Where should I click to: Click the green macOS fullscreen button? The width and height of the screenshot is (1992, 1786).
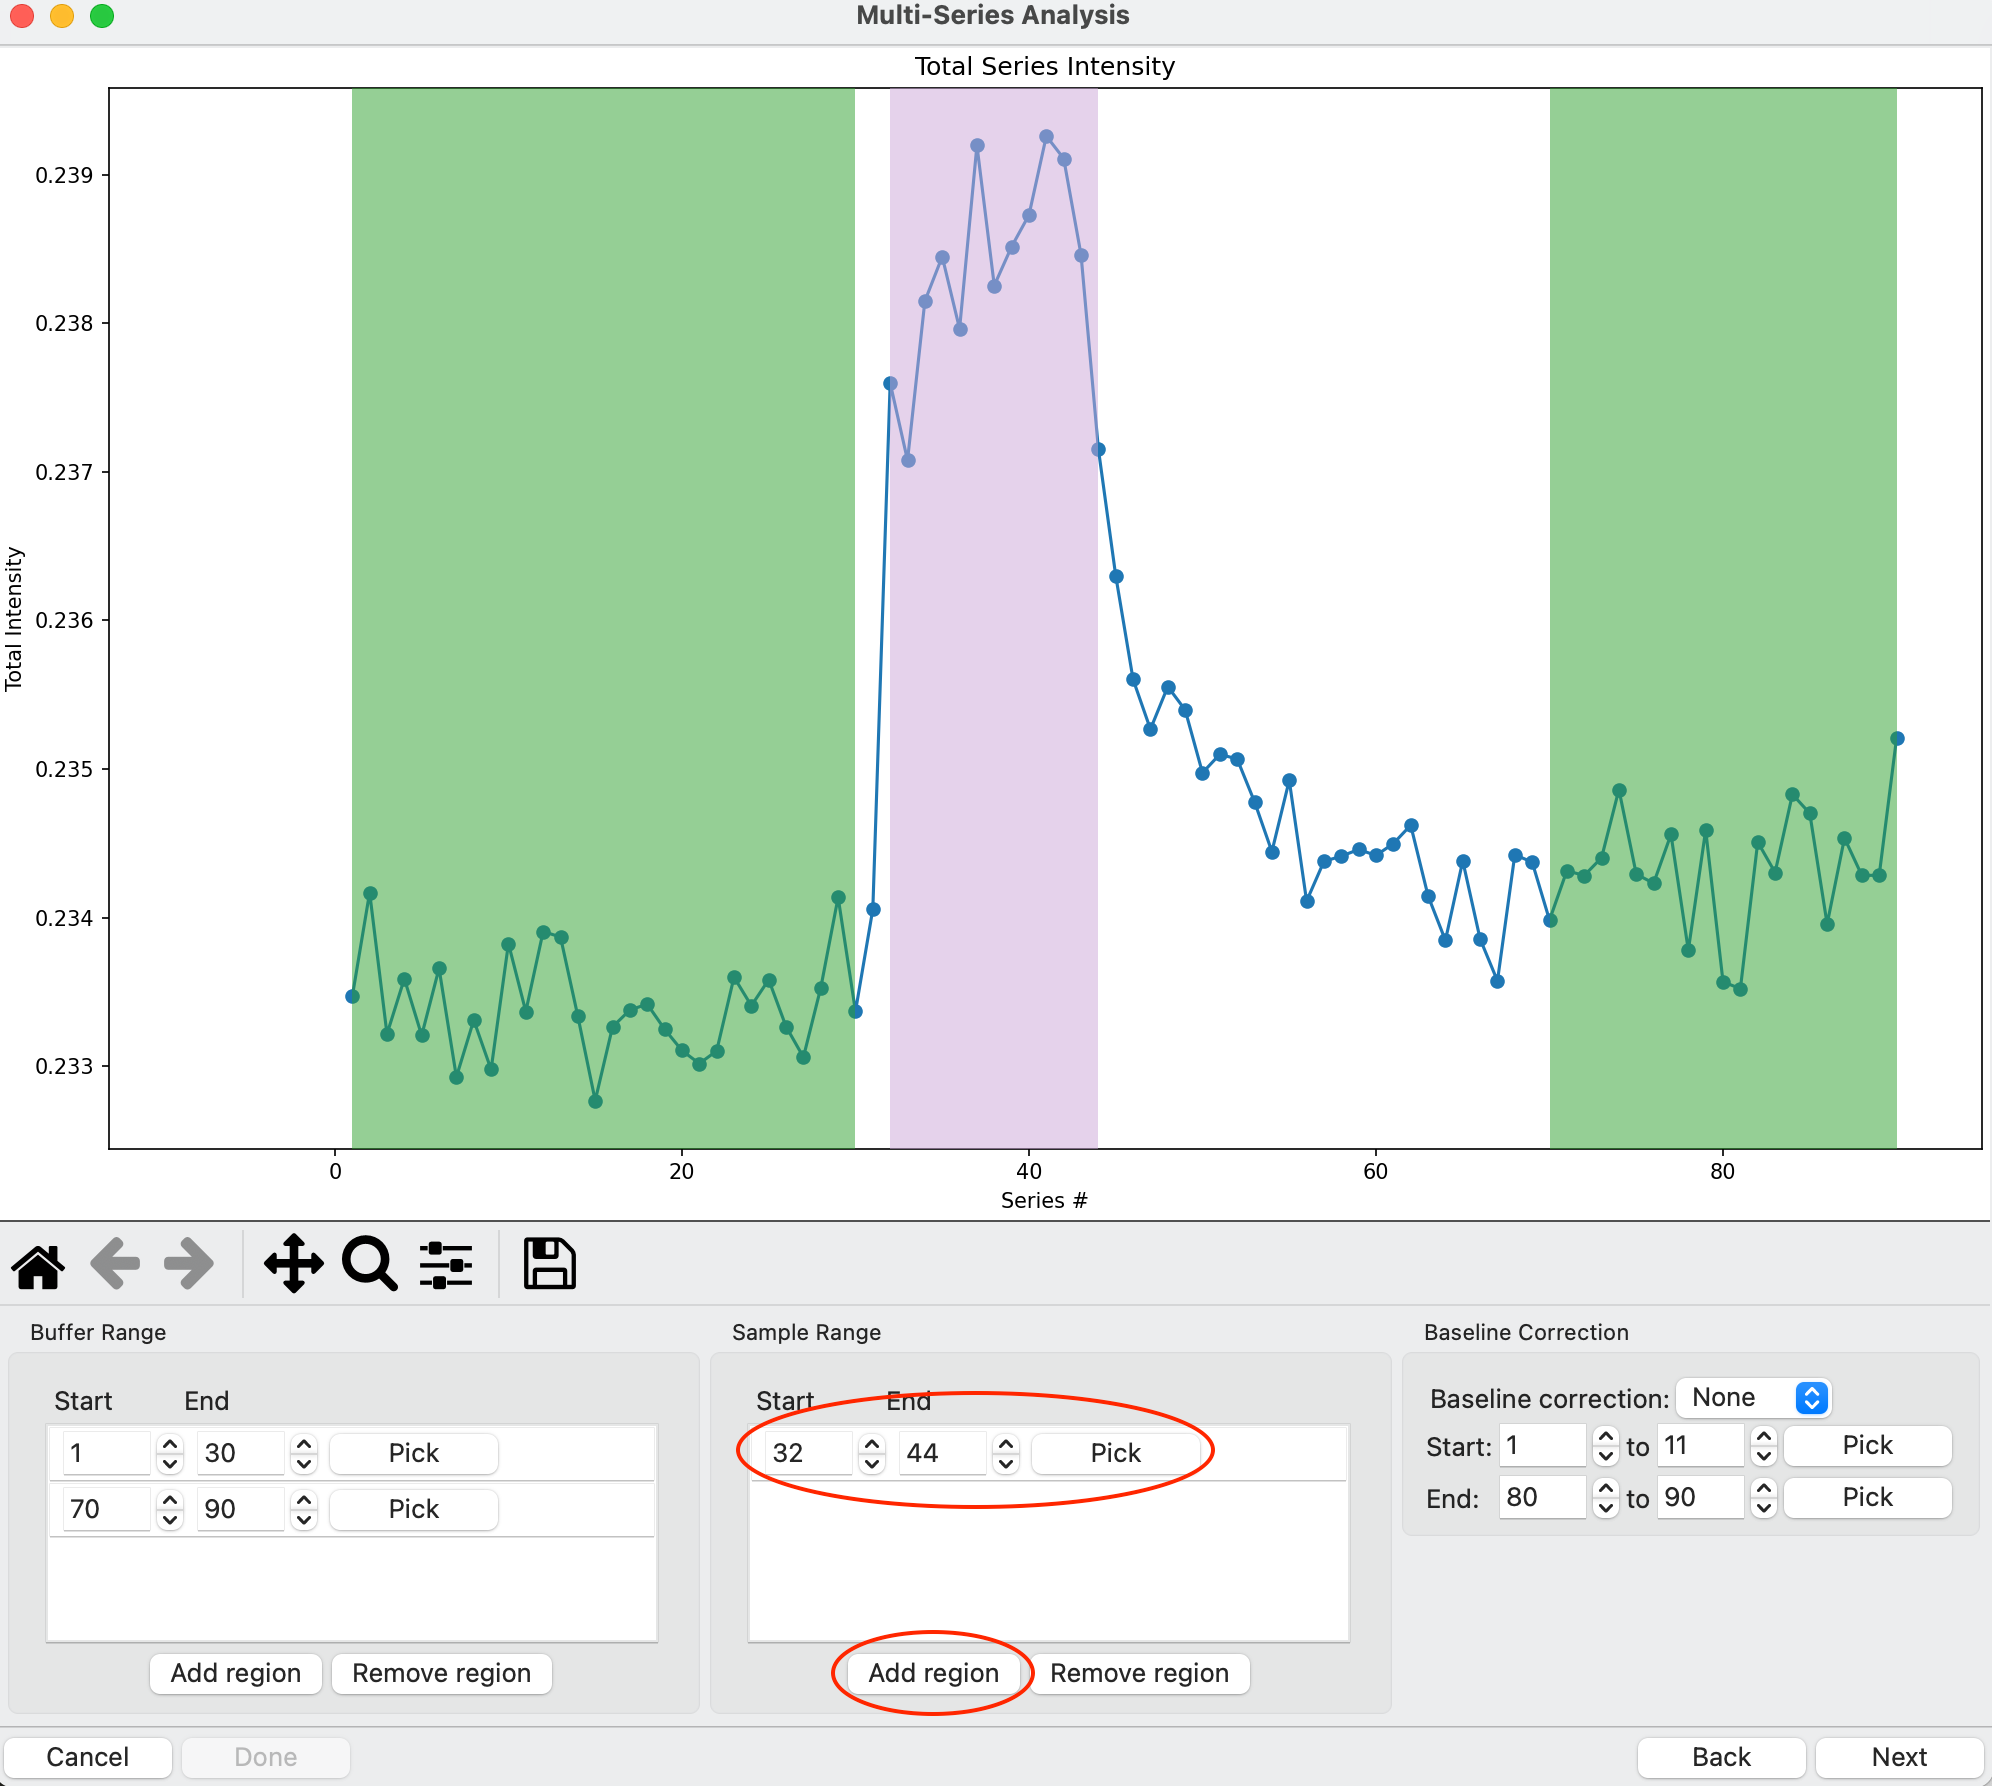[x=102, y=16]
